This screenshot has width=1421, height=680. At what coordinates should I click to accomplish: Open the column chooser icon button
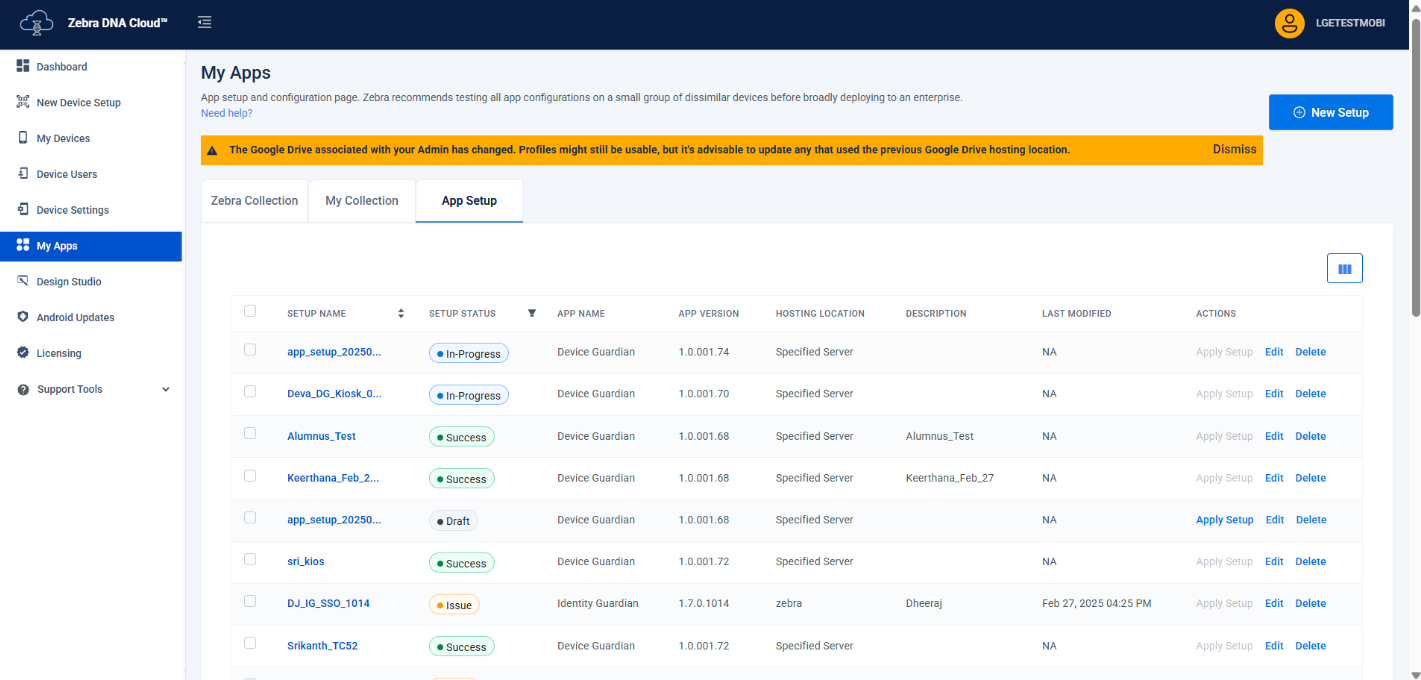[x=1344, y=268]
